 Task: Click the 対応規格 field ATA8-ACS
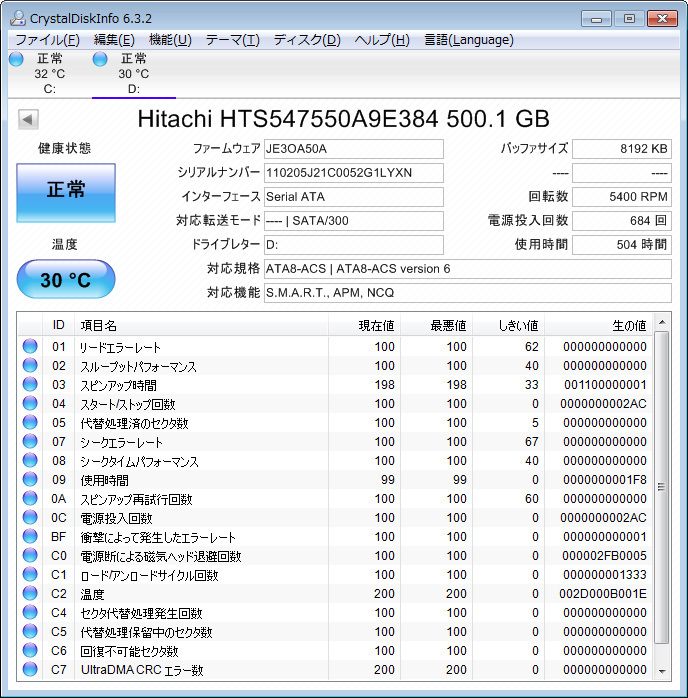(468, 269)
